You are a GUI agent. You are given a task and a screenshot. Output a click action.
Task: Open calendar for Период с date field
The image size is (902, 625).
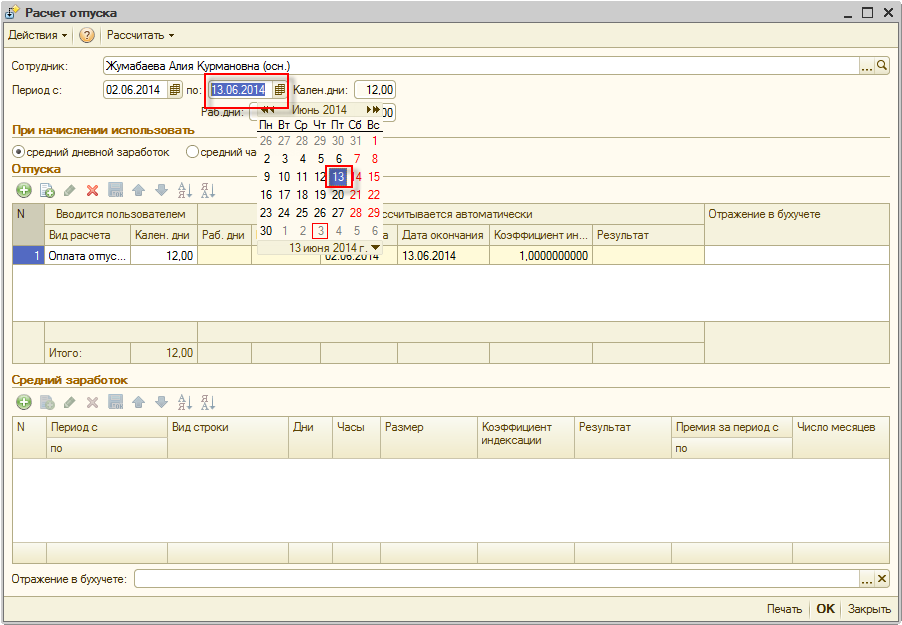[x=175, y=90]
